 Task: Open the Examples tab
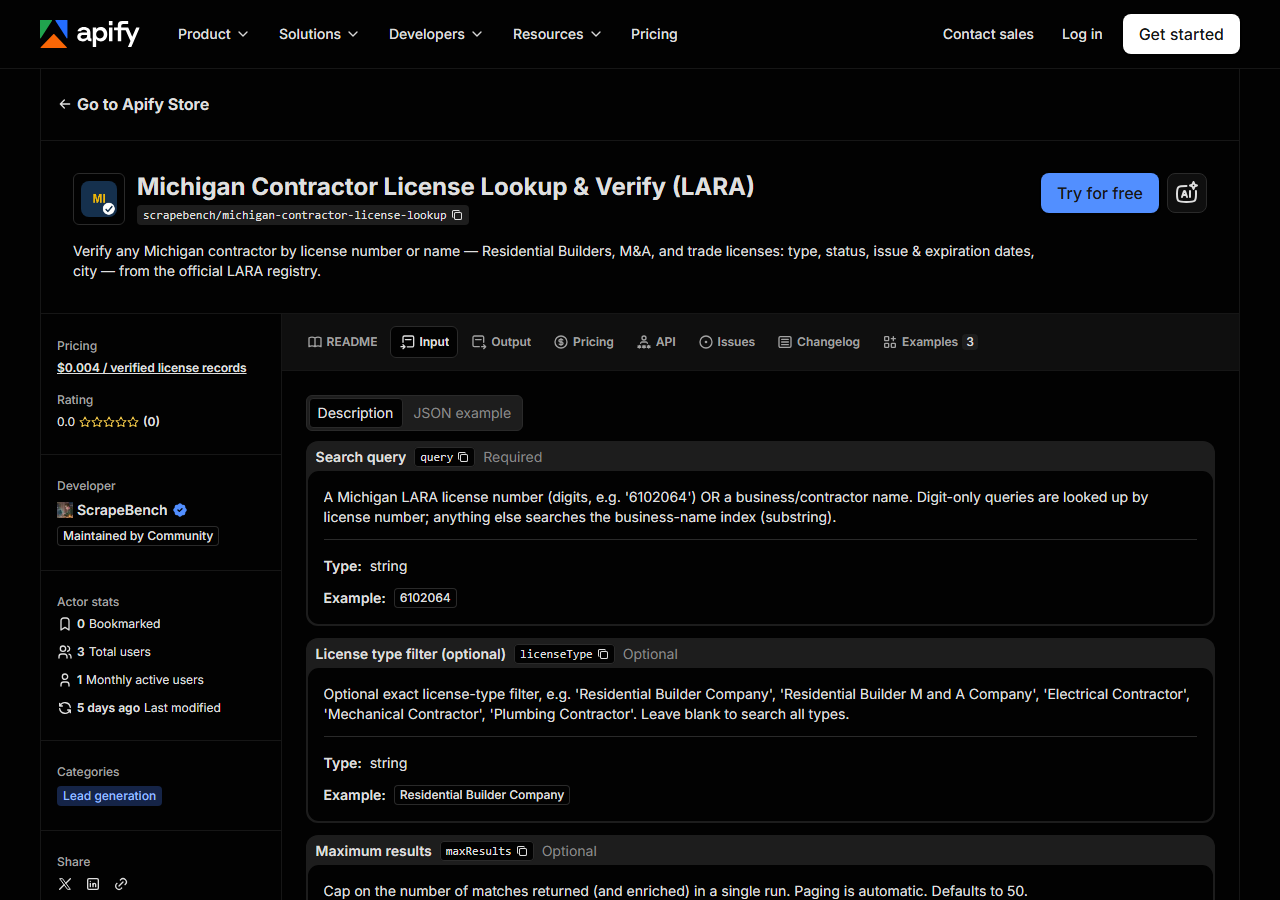(x=930, y=342)
